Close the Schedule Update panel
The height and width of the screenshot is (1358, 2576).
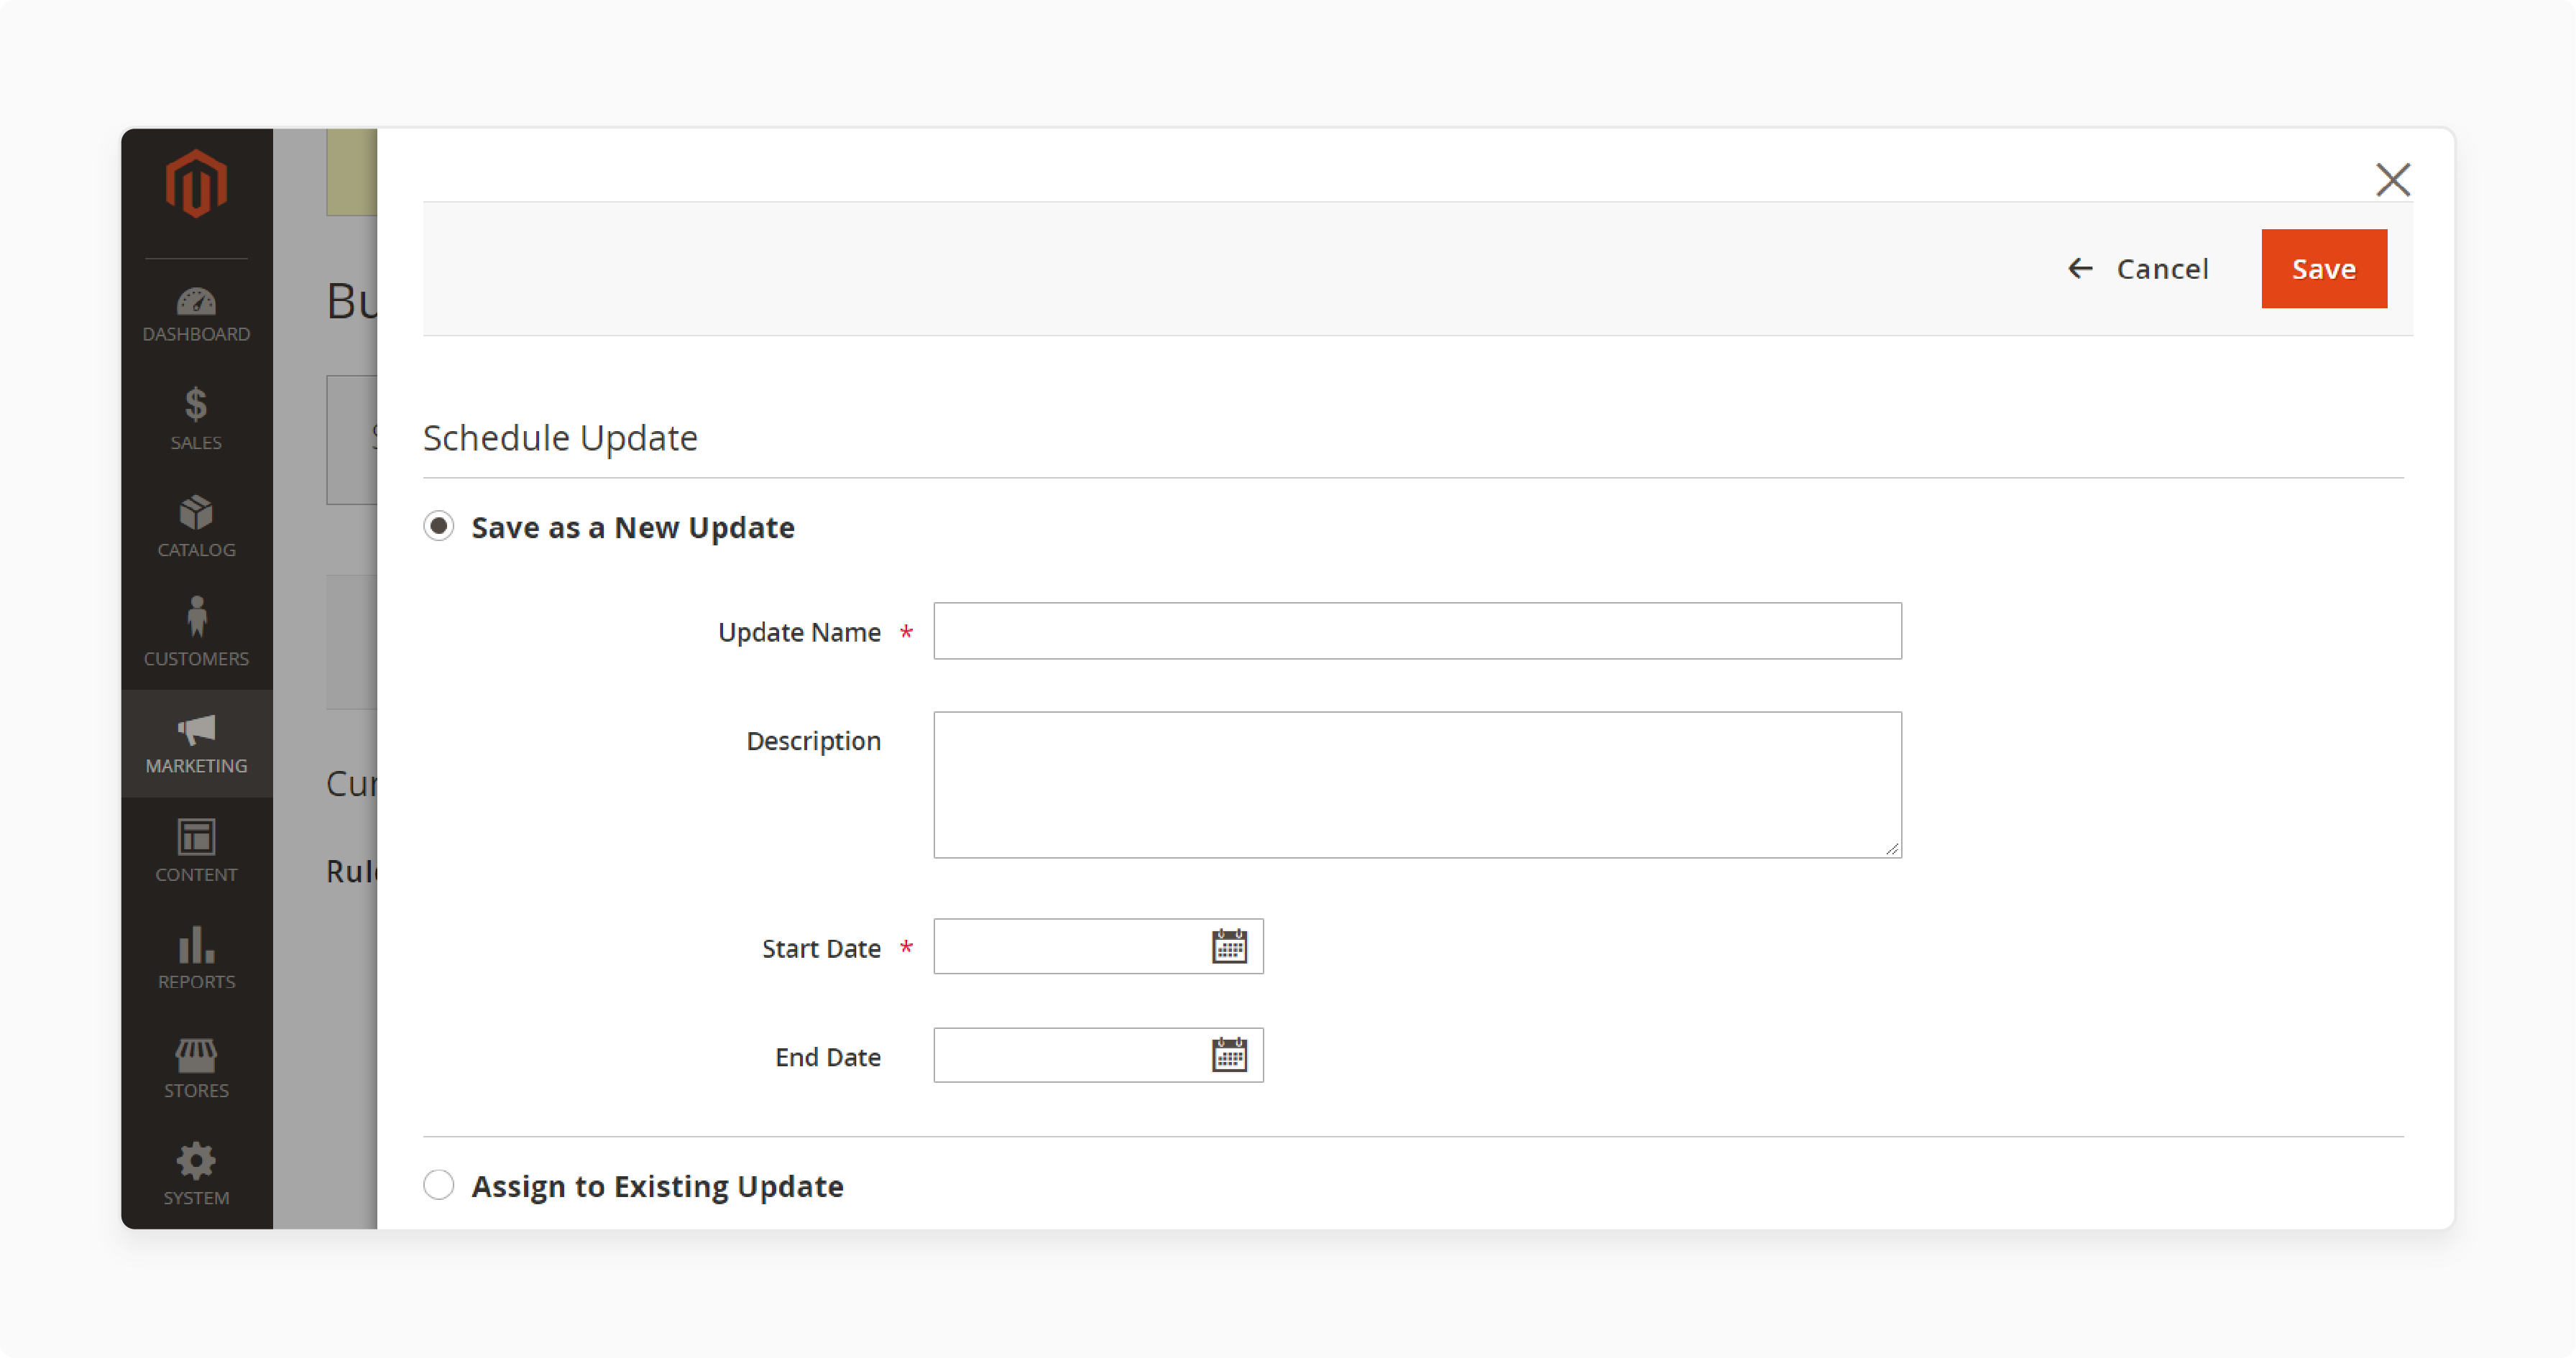coord(2393,180)
